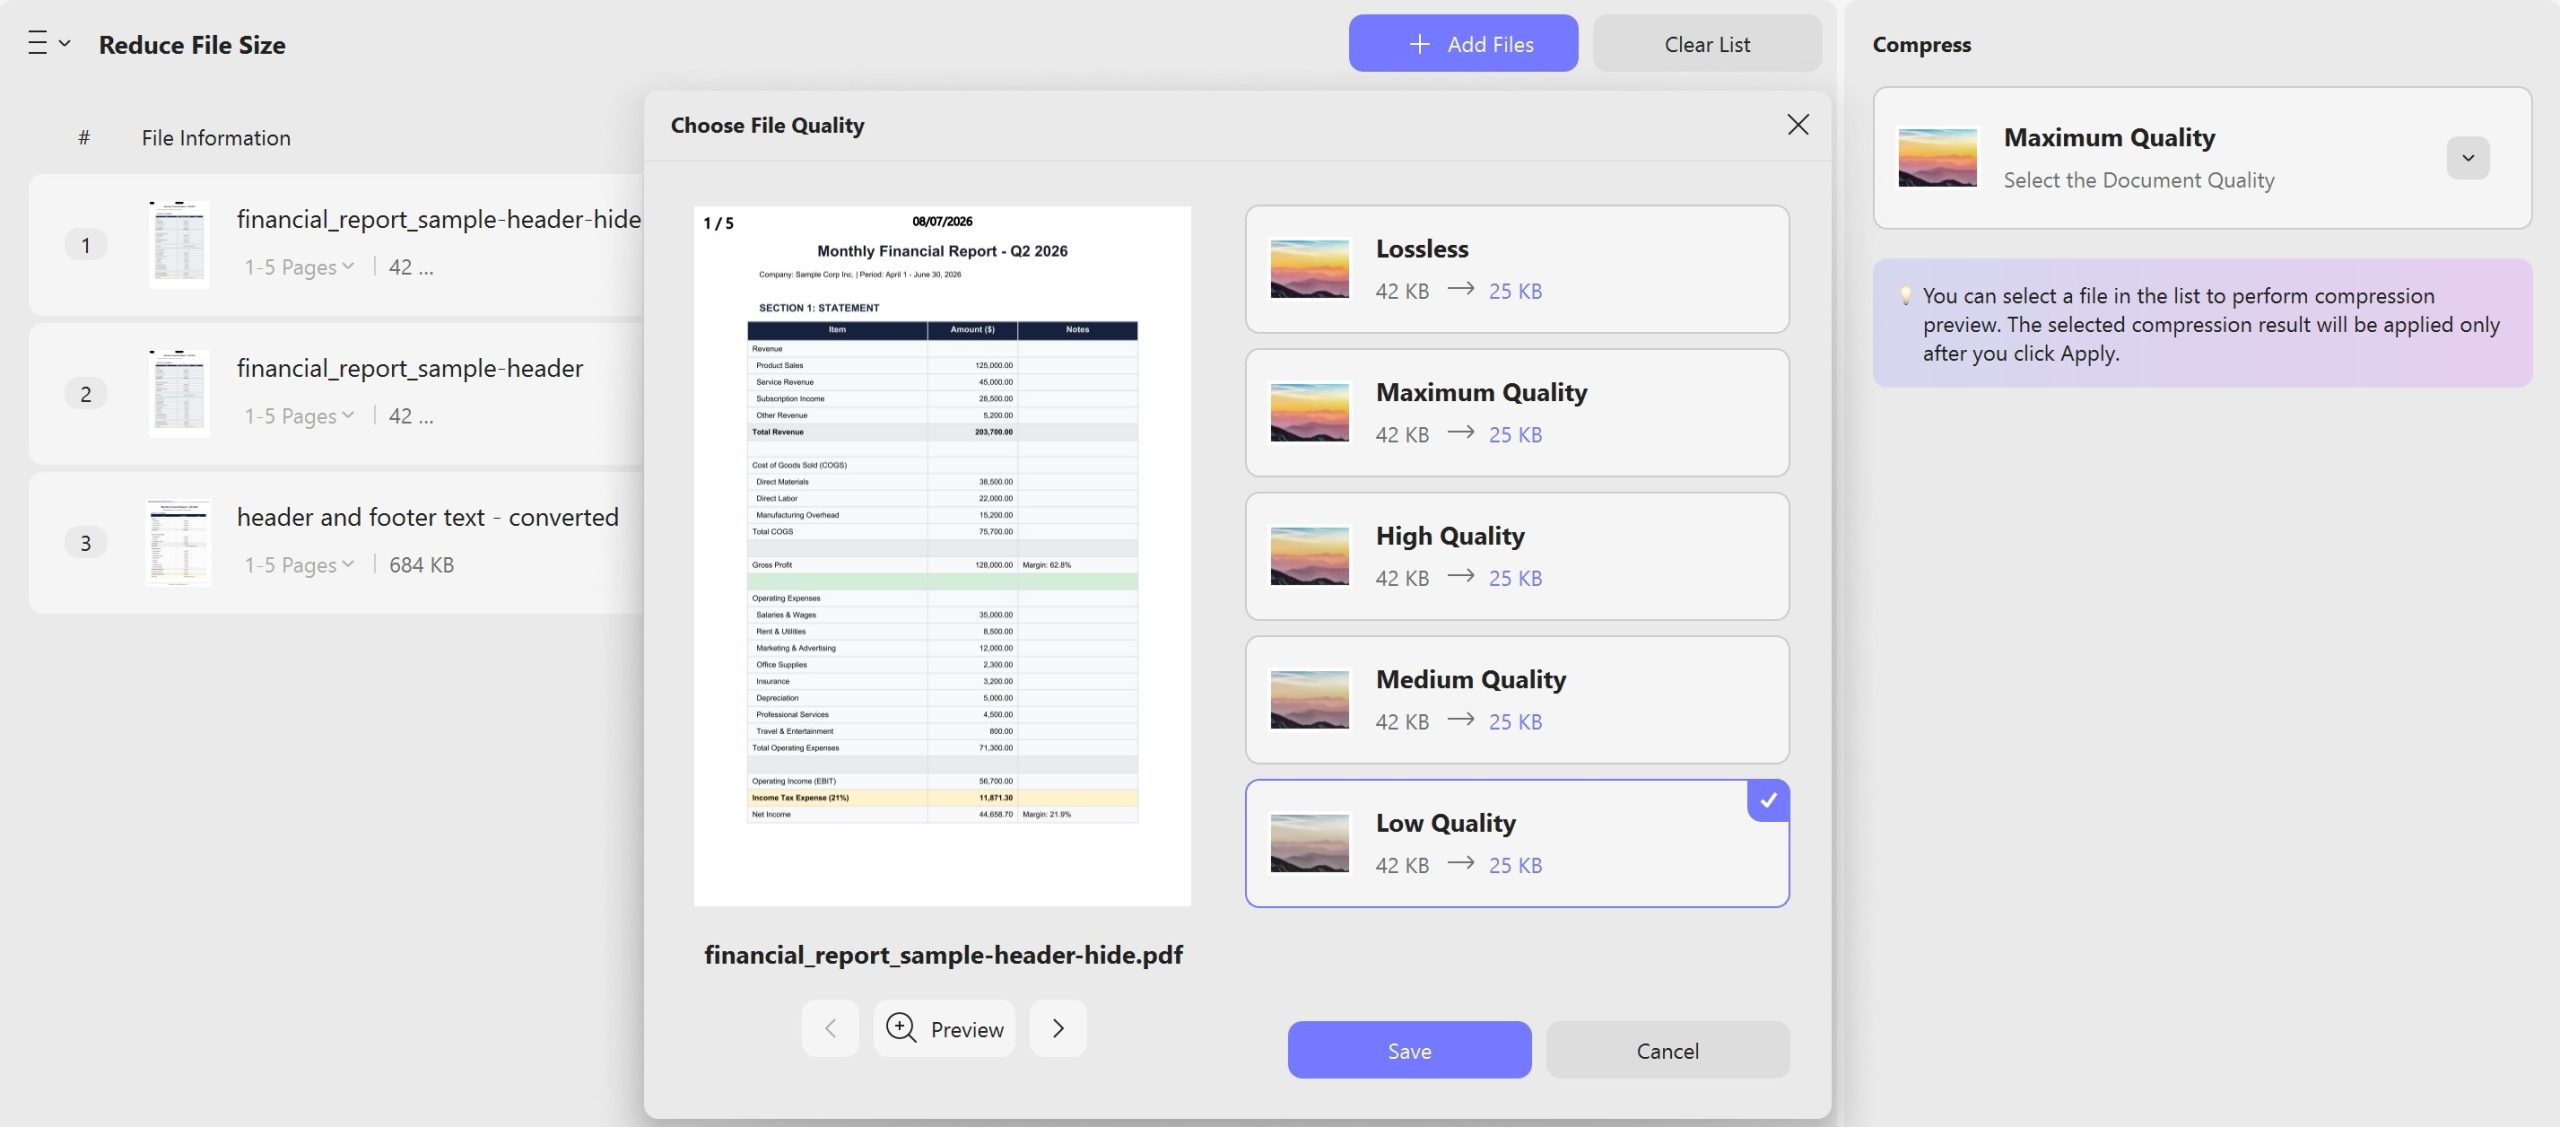Toggle the checkmark on Low Quality card
The image size is (2560, 1127).
click(x=1767, y=800)
